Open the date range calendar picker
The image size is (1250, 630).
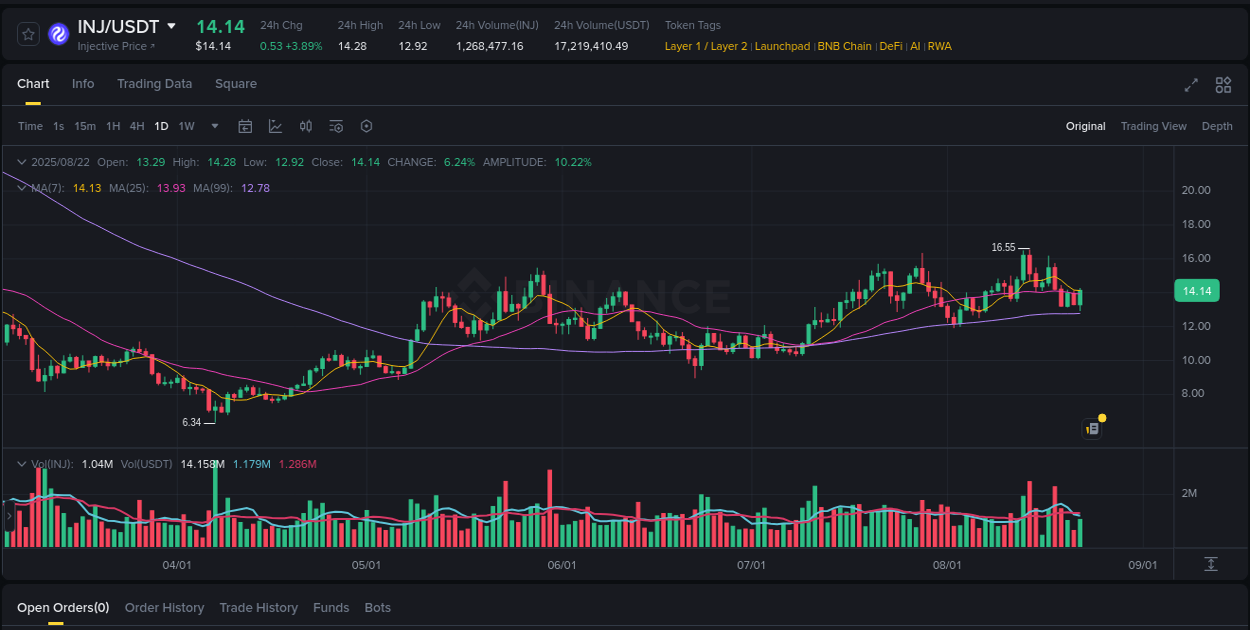coord(245,126)
